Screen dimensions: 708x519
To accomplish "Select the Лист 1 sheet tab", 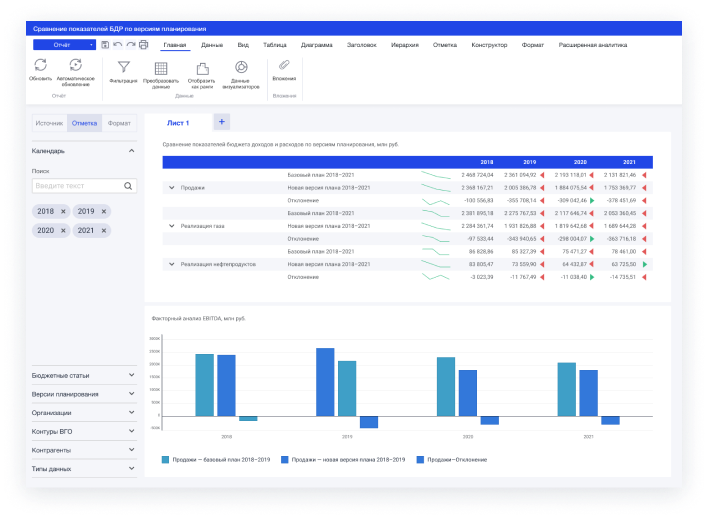I will [x=178, y=123].
